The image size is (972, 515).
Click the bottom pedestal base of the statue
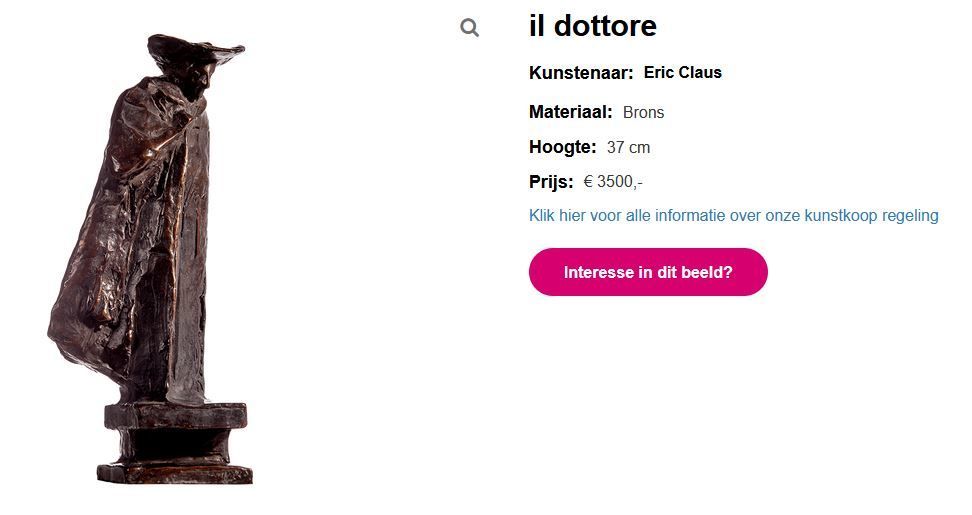pos(175,472)
